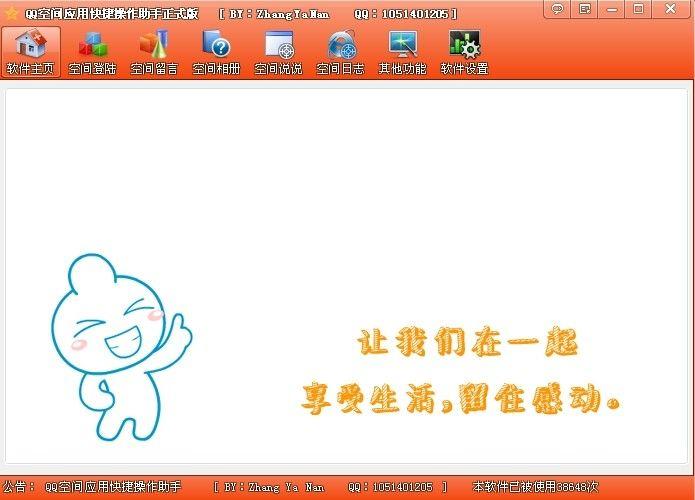
Task: Minimize the QQ空间 assistant window
Action: coord(612,9)
